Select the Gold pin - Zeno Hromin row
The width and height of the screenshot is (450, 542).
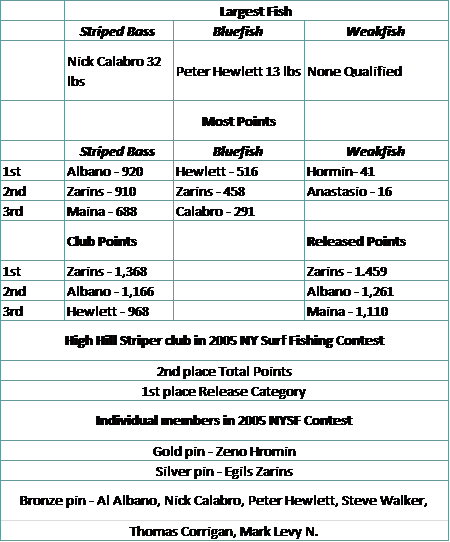tap(224, 451)
